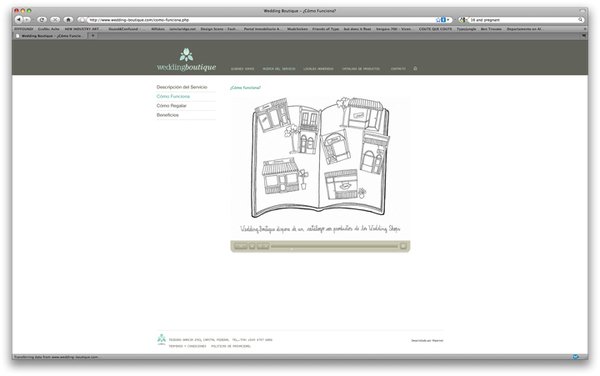Screen dimensions: 600x376
Task: Click the Wedding Boutique logo
Action: click(186, 60)
